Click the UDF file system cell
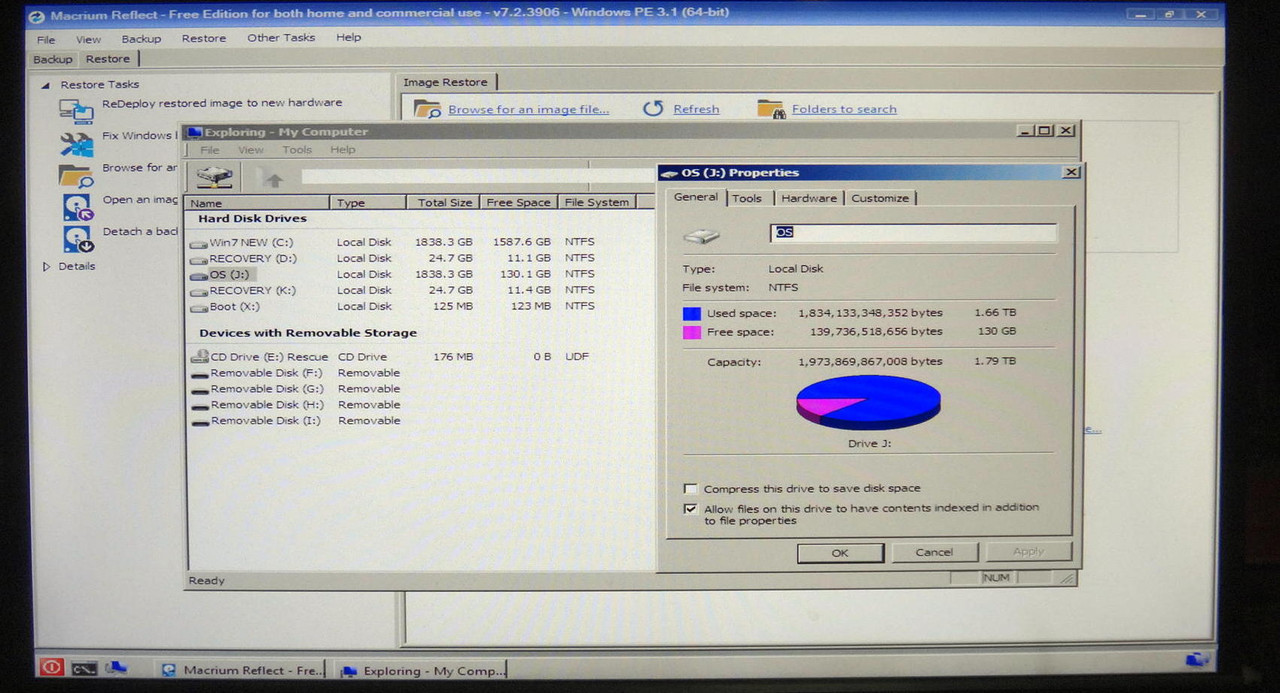The image size is (1280, 693). 577,356
